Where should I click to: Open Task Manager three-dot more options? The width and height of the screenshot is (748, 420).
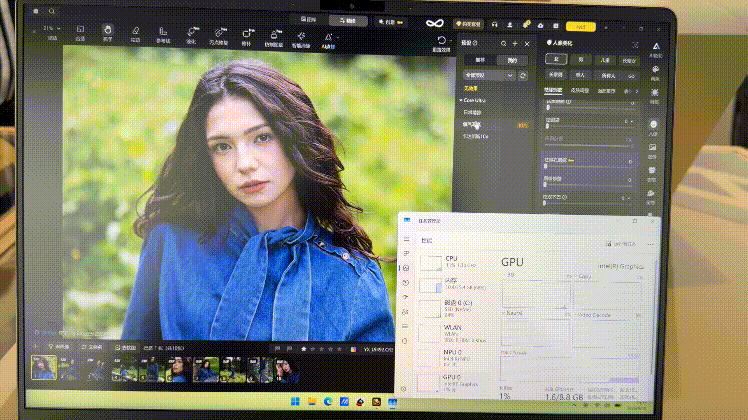[x=650, y=244]
